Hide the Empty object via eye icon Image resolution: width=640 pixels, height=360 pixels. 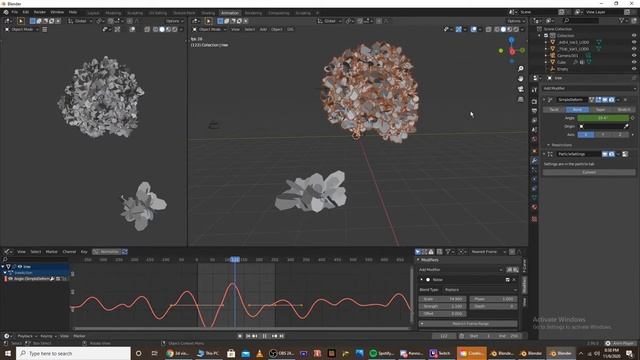pyautogui.click(x=634, y=69)
